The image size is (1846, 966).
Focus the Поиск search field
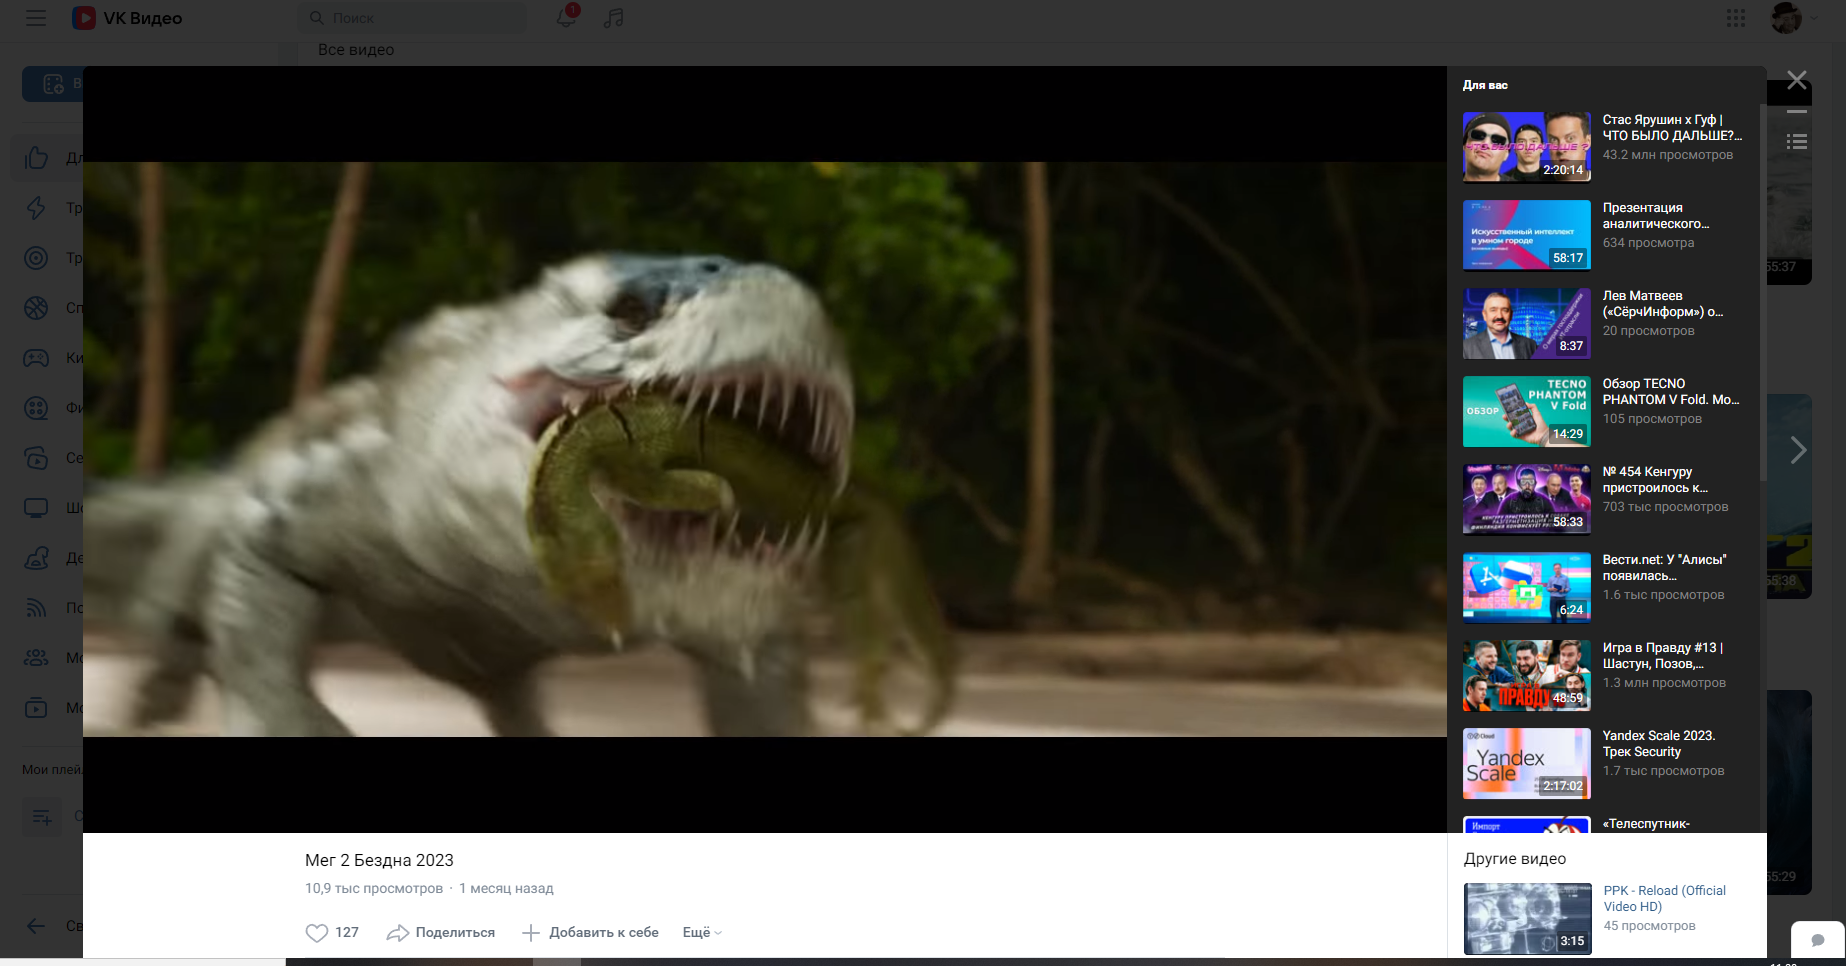(x=413, y=18)
